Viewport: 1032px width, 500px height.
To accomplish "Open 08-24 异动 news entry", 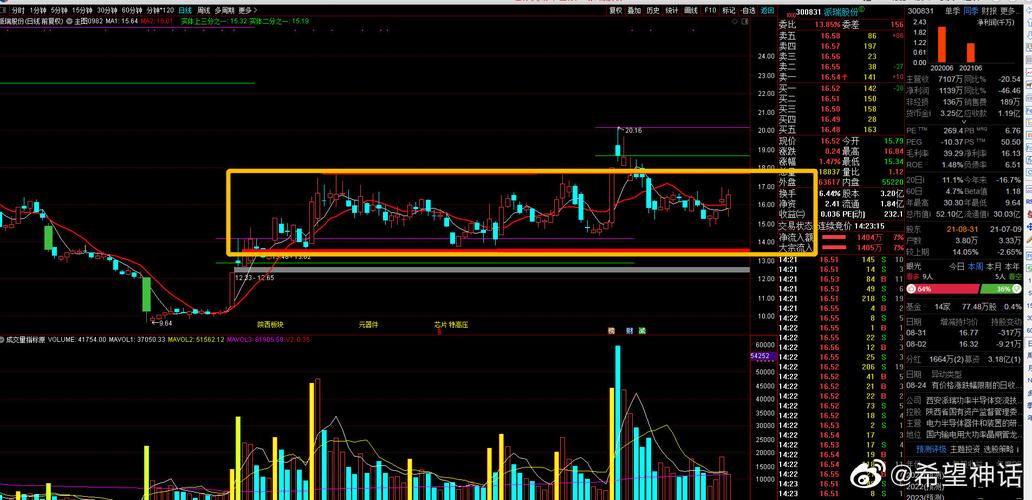I will [x=965, y=385].
